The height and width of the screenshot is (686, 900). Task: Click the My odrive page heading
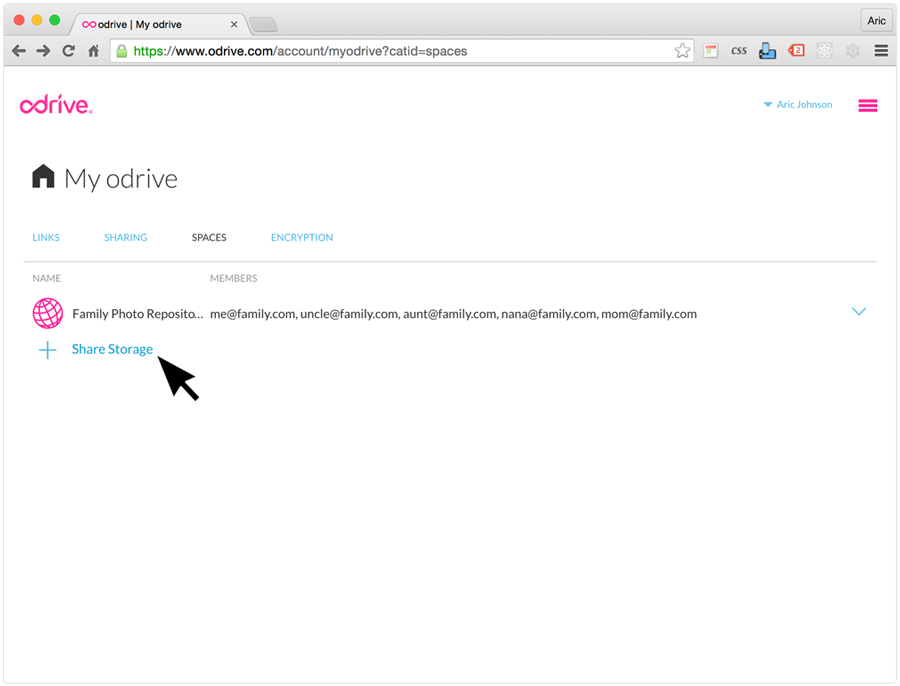121,179
